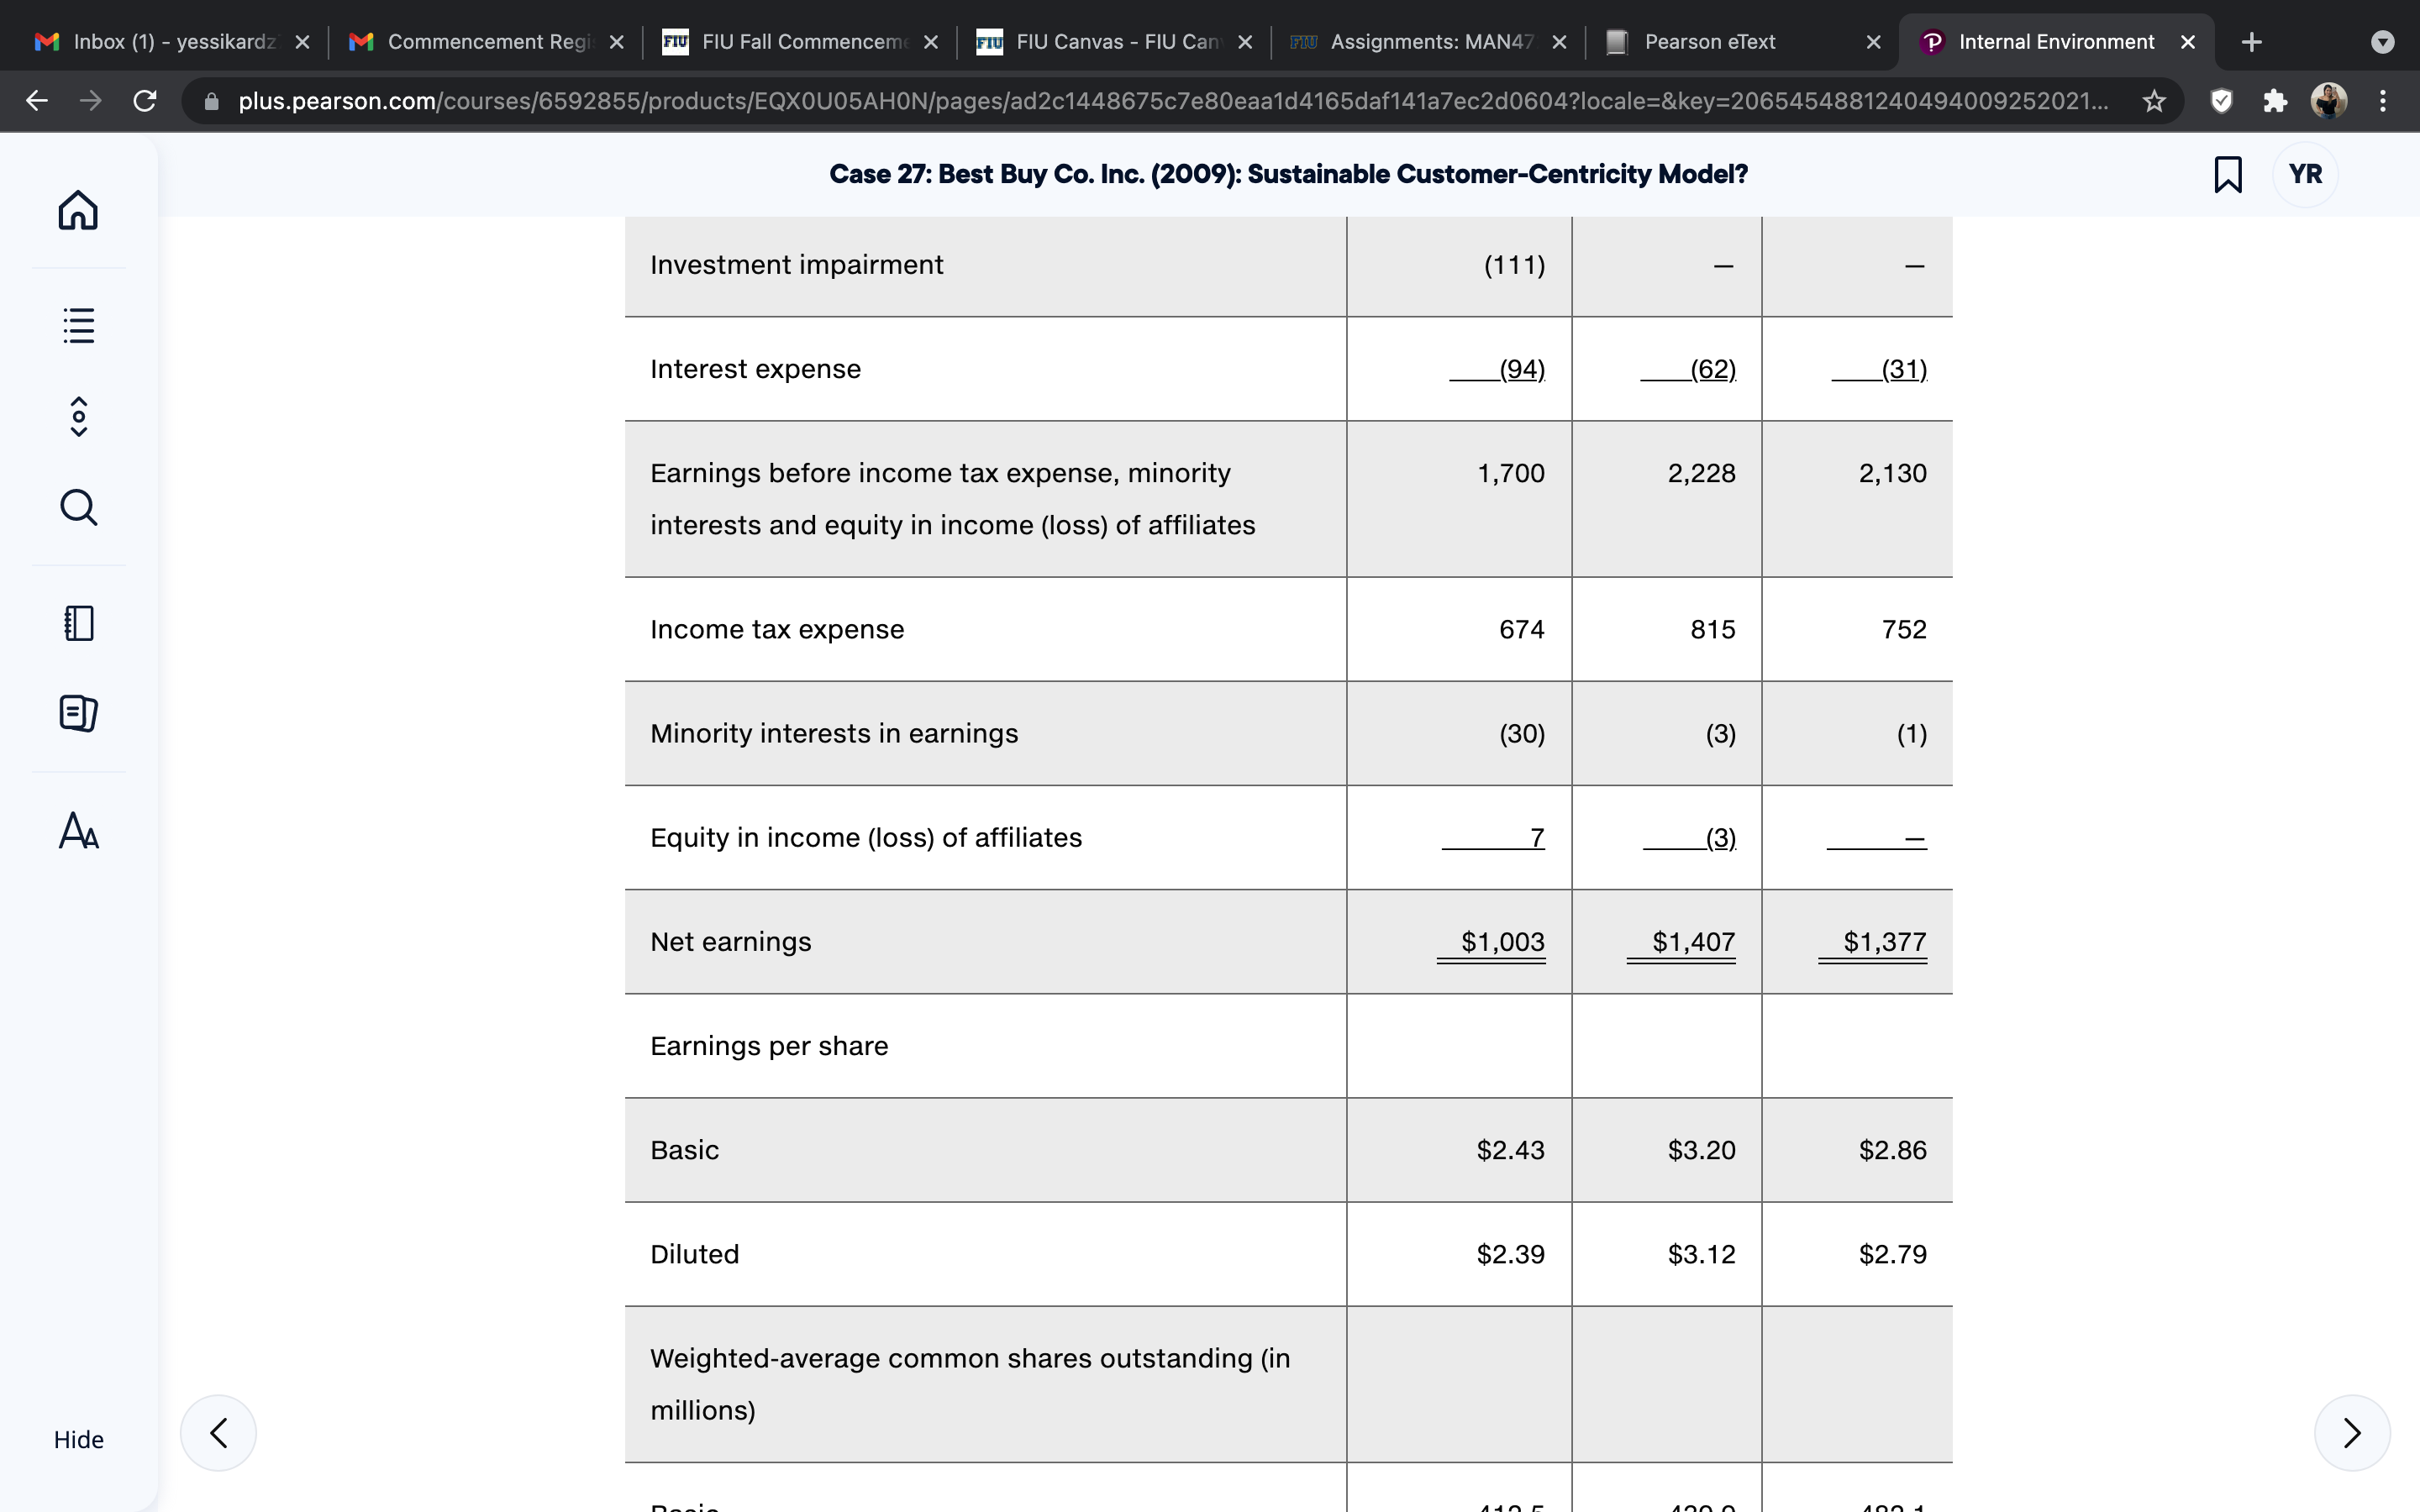Click the $2.86 basic EPS value
This screenshot has height=1512, width=2420.
[1893, 1150]
